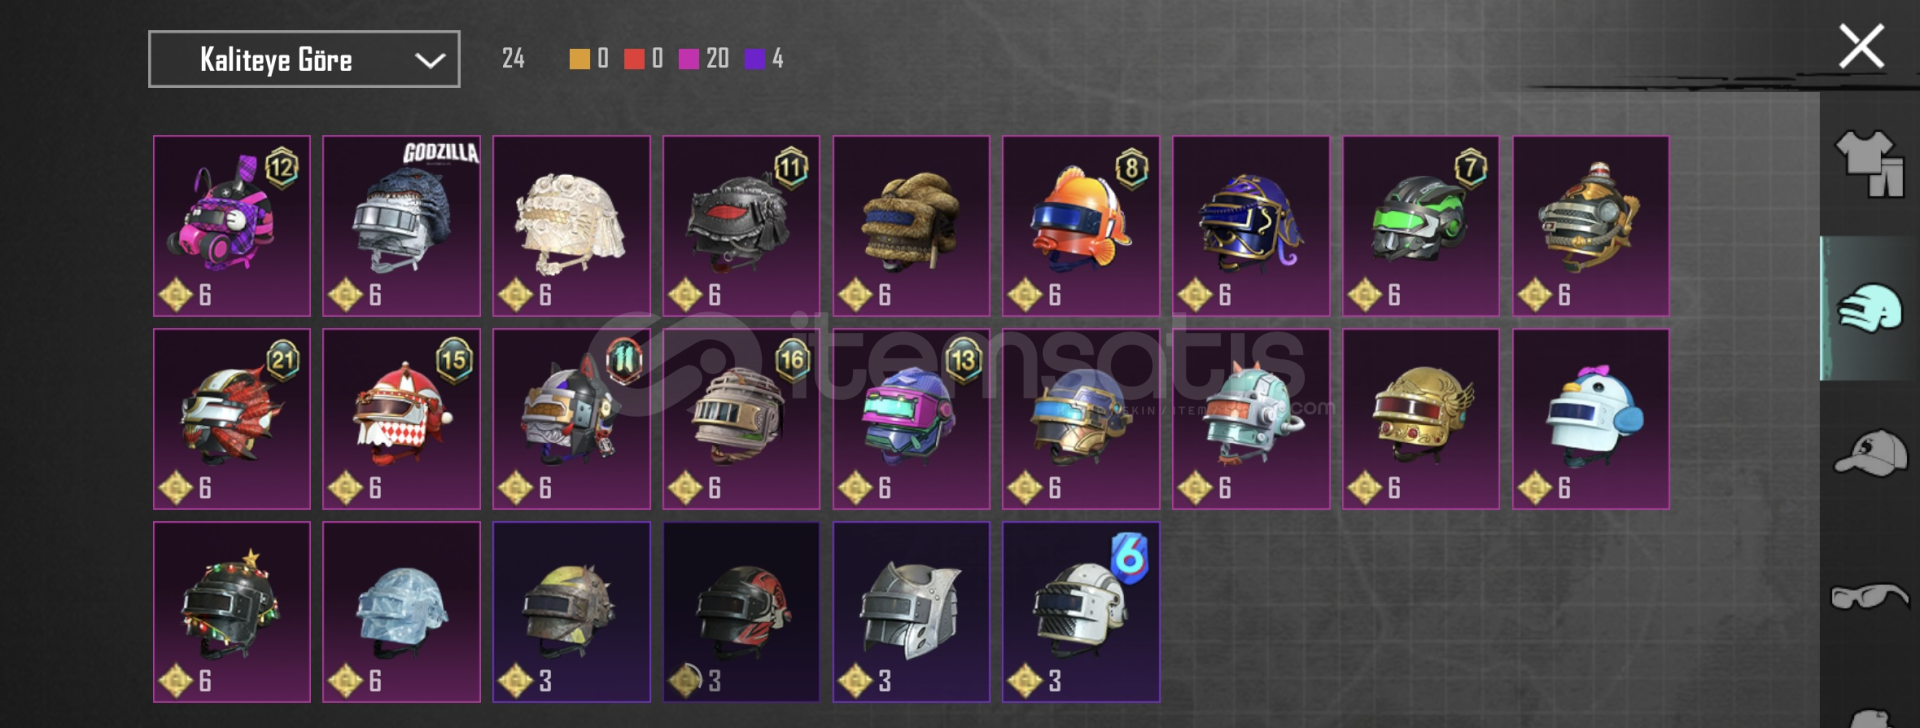Close the inventory with the X
1920x728 pixels.
(1861, 47)
